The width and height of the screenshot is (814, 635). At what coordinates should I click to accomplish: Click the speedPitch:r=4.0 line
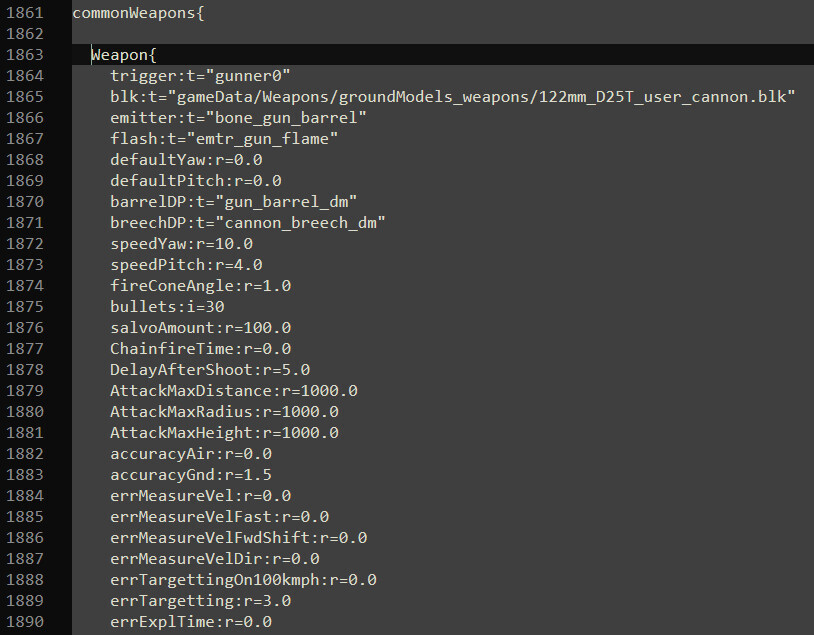186,264
